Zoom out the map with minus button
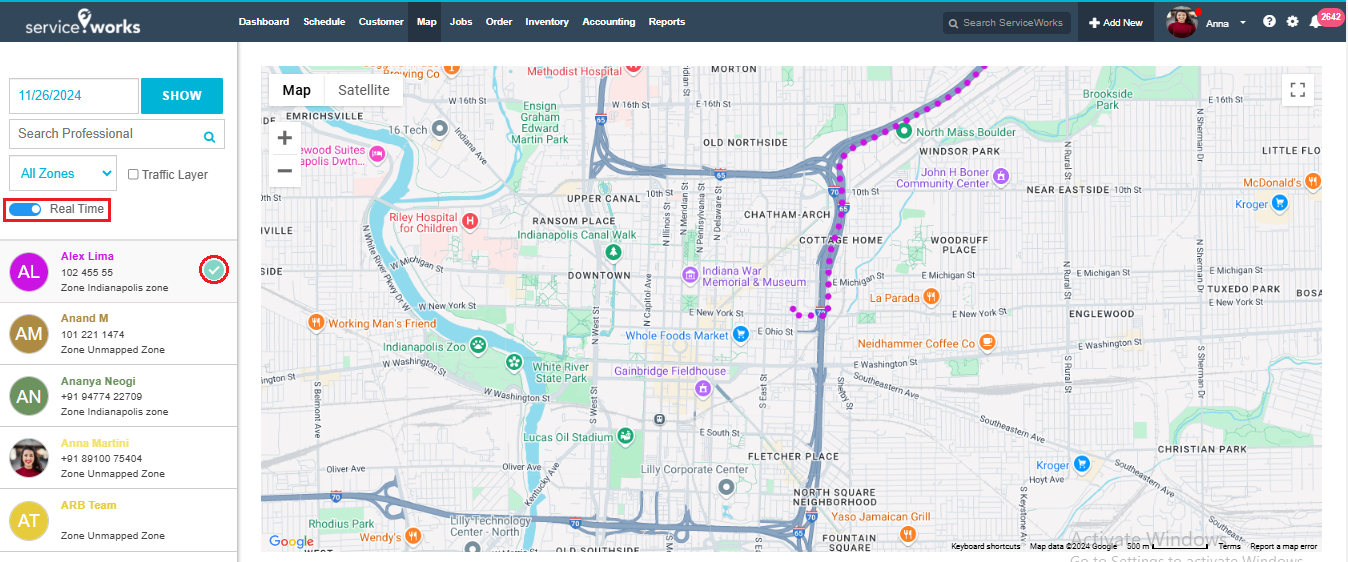The width and height of the screenshot is (1348, 562). 284,171
